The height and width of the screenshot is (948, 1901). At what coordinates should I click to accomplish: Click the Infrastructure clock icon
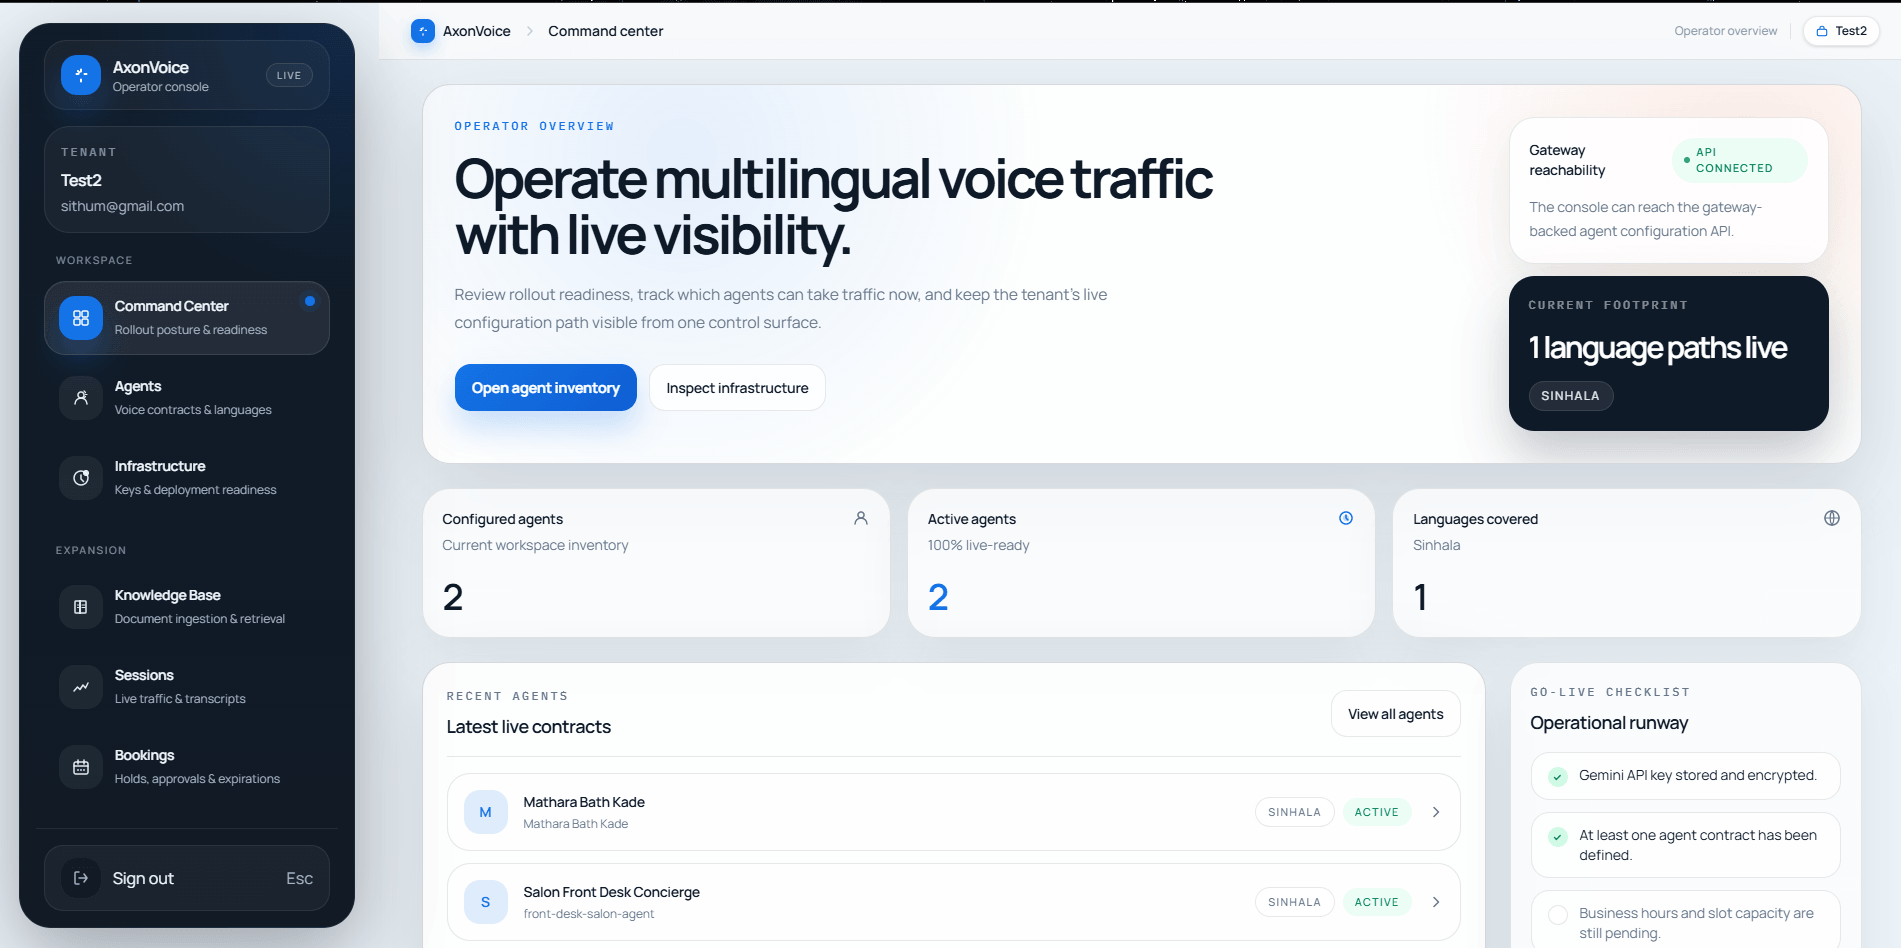[x=81, y=478]
